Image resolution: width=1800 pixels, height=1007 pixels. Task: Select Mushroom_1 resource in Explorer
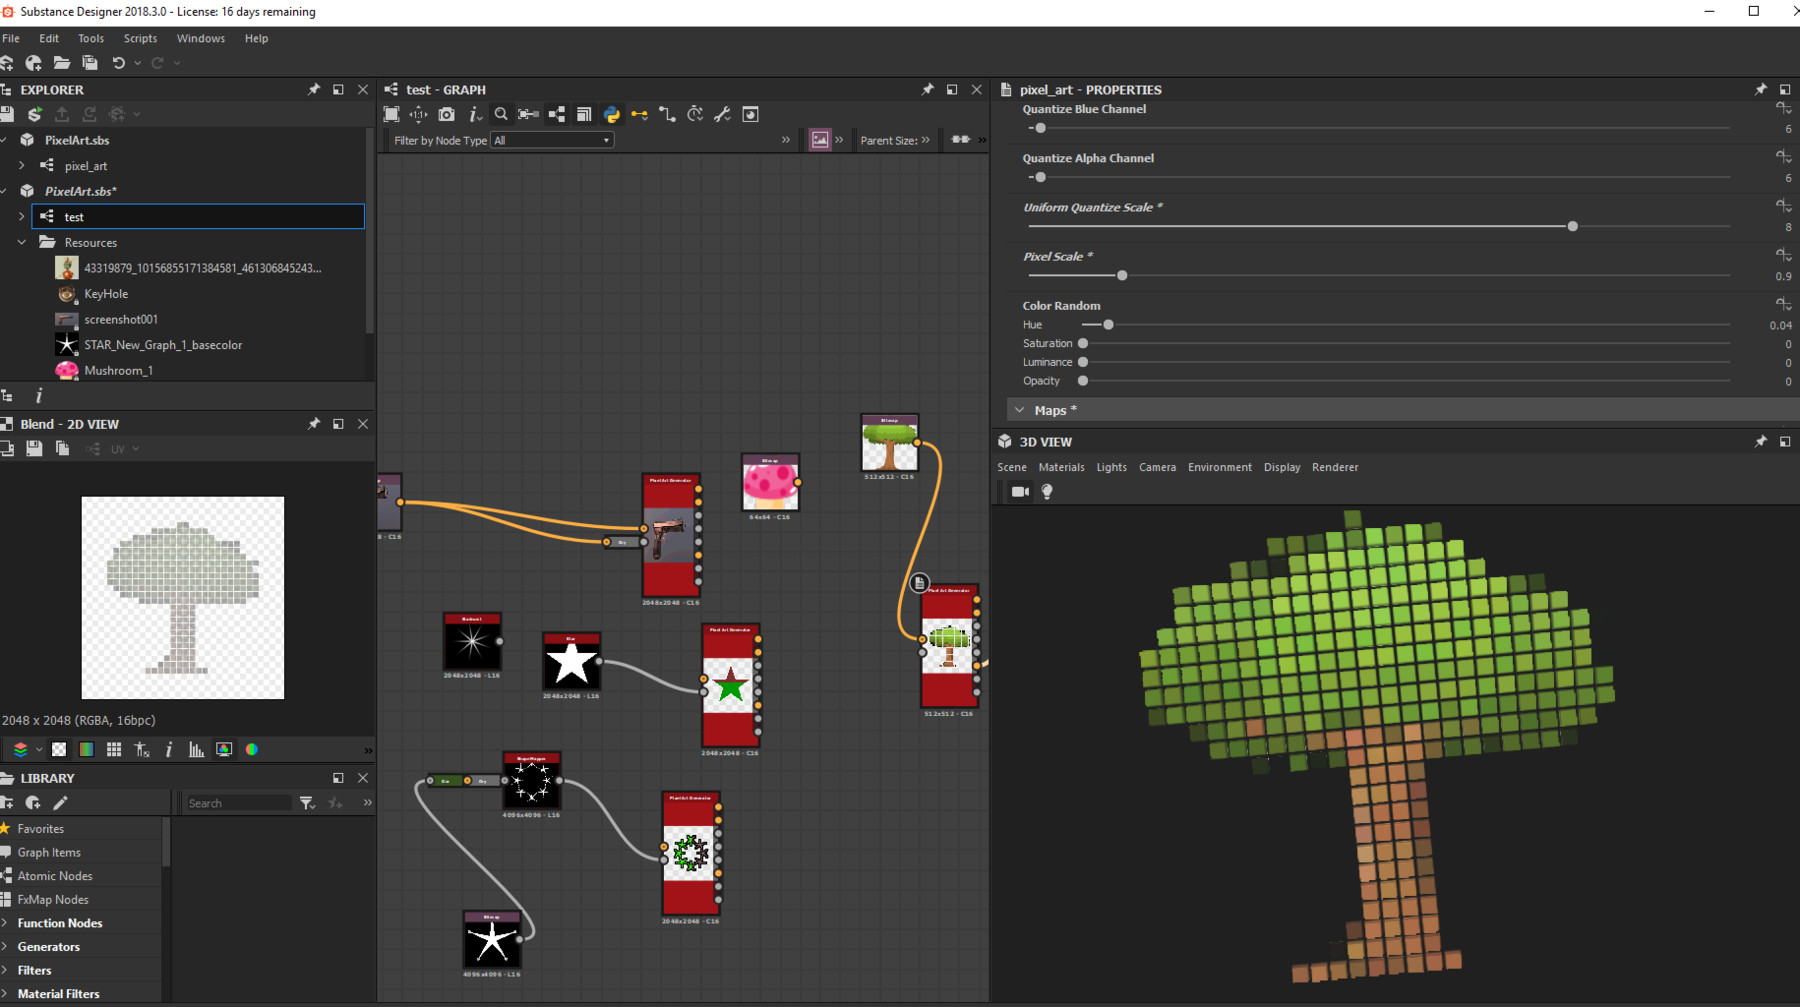click(118, 370)
